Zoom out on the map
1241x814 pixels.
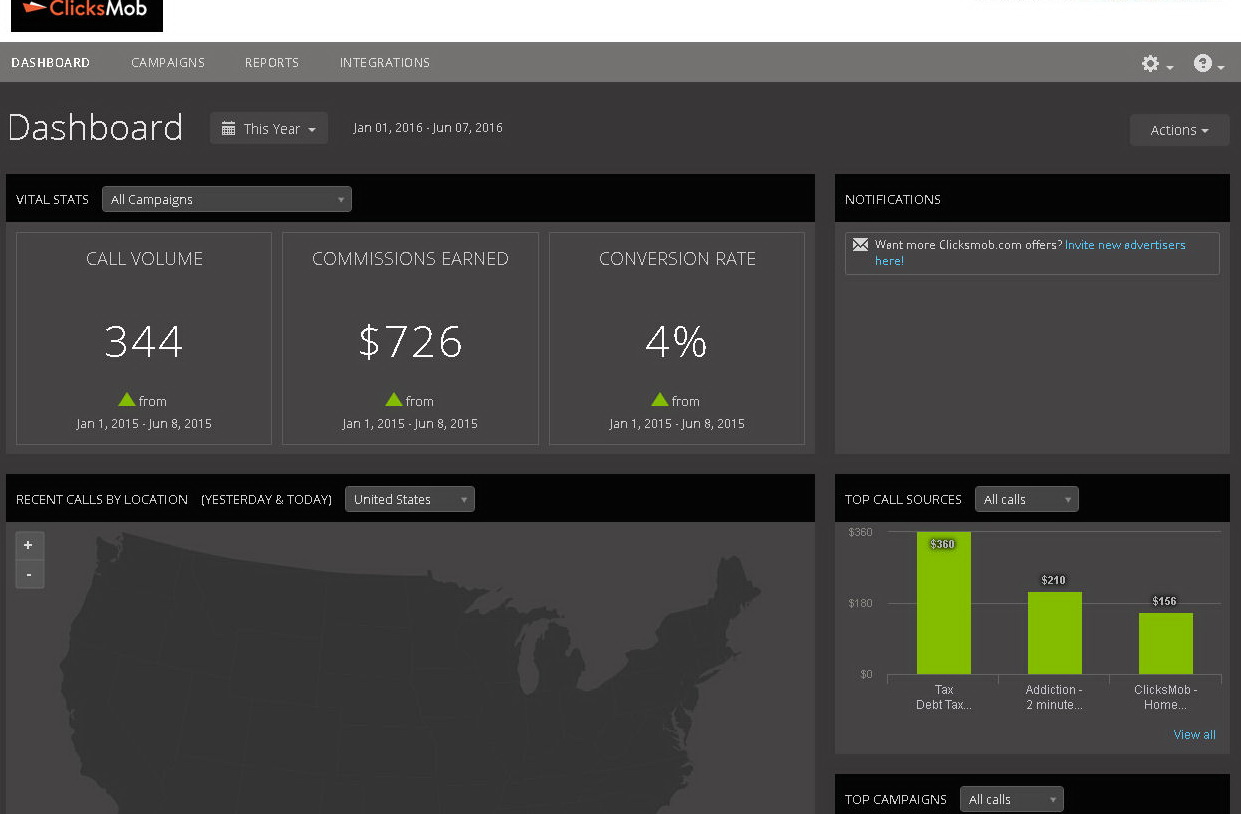tap(29, 574)
